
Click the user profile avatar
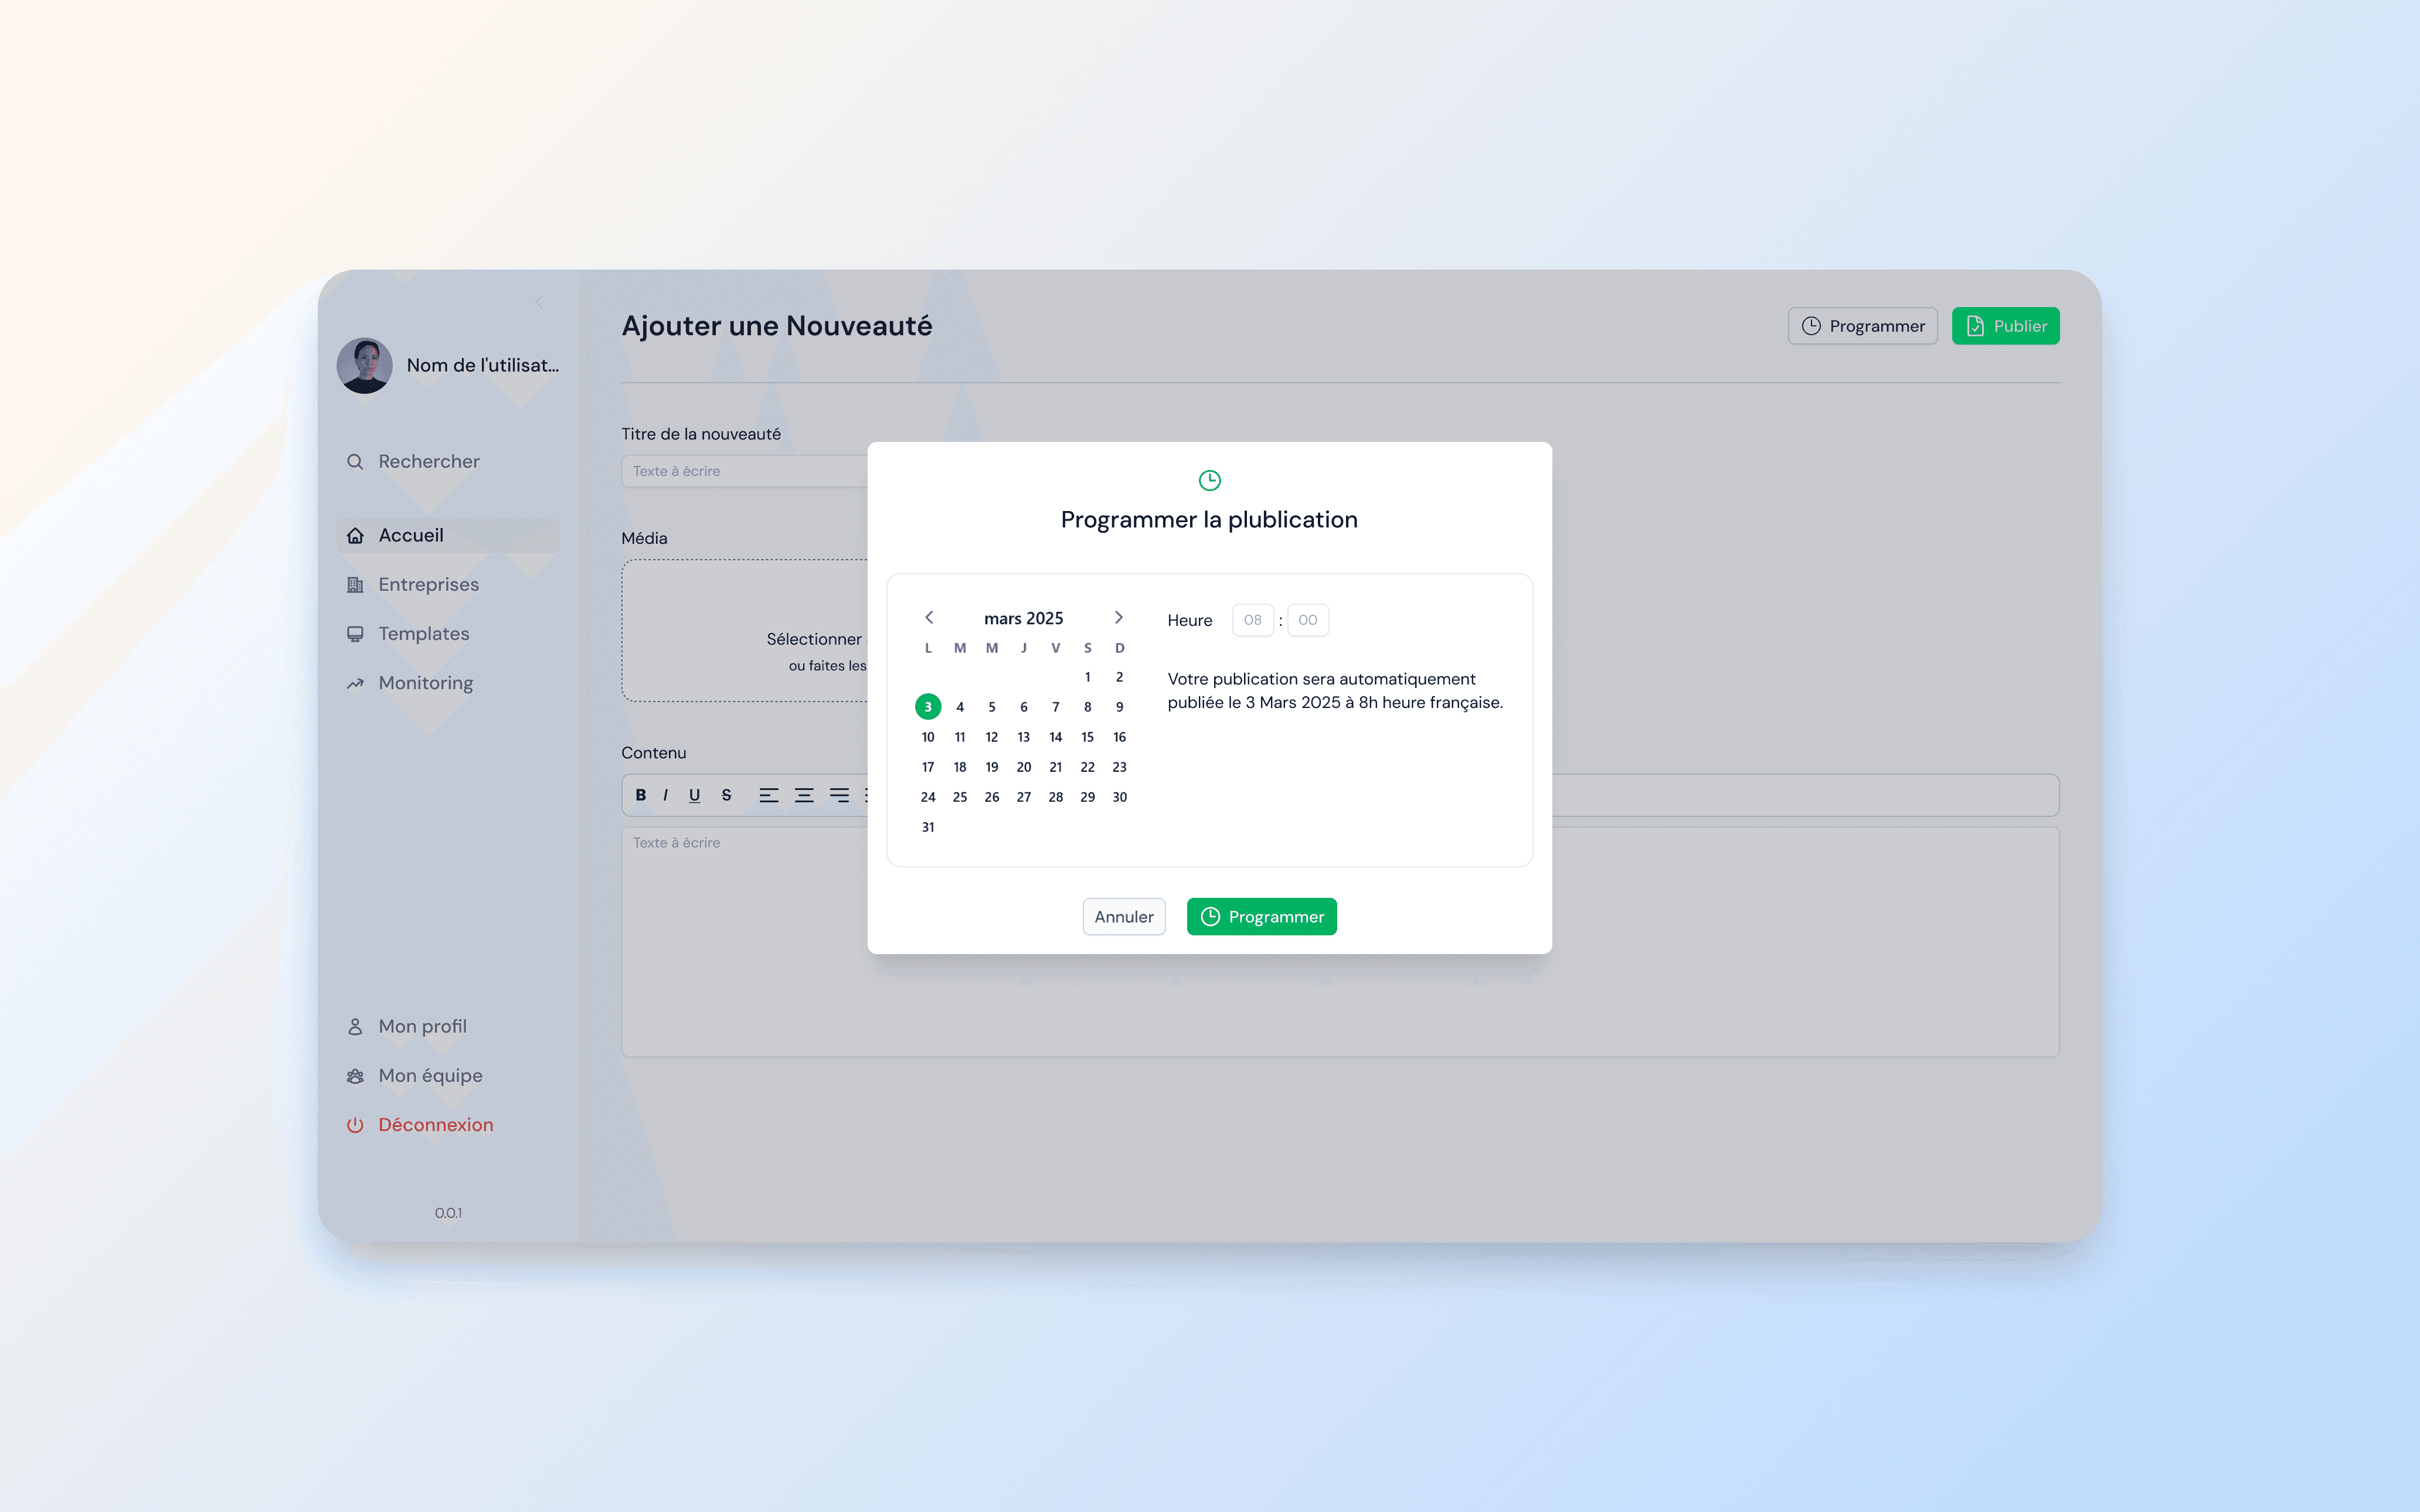(364, 365)
